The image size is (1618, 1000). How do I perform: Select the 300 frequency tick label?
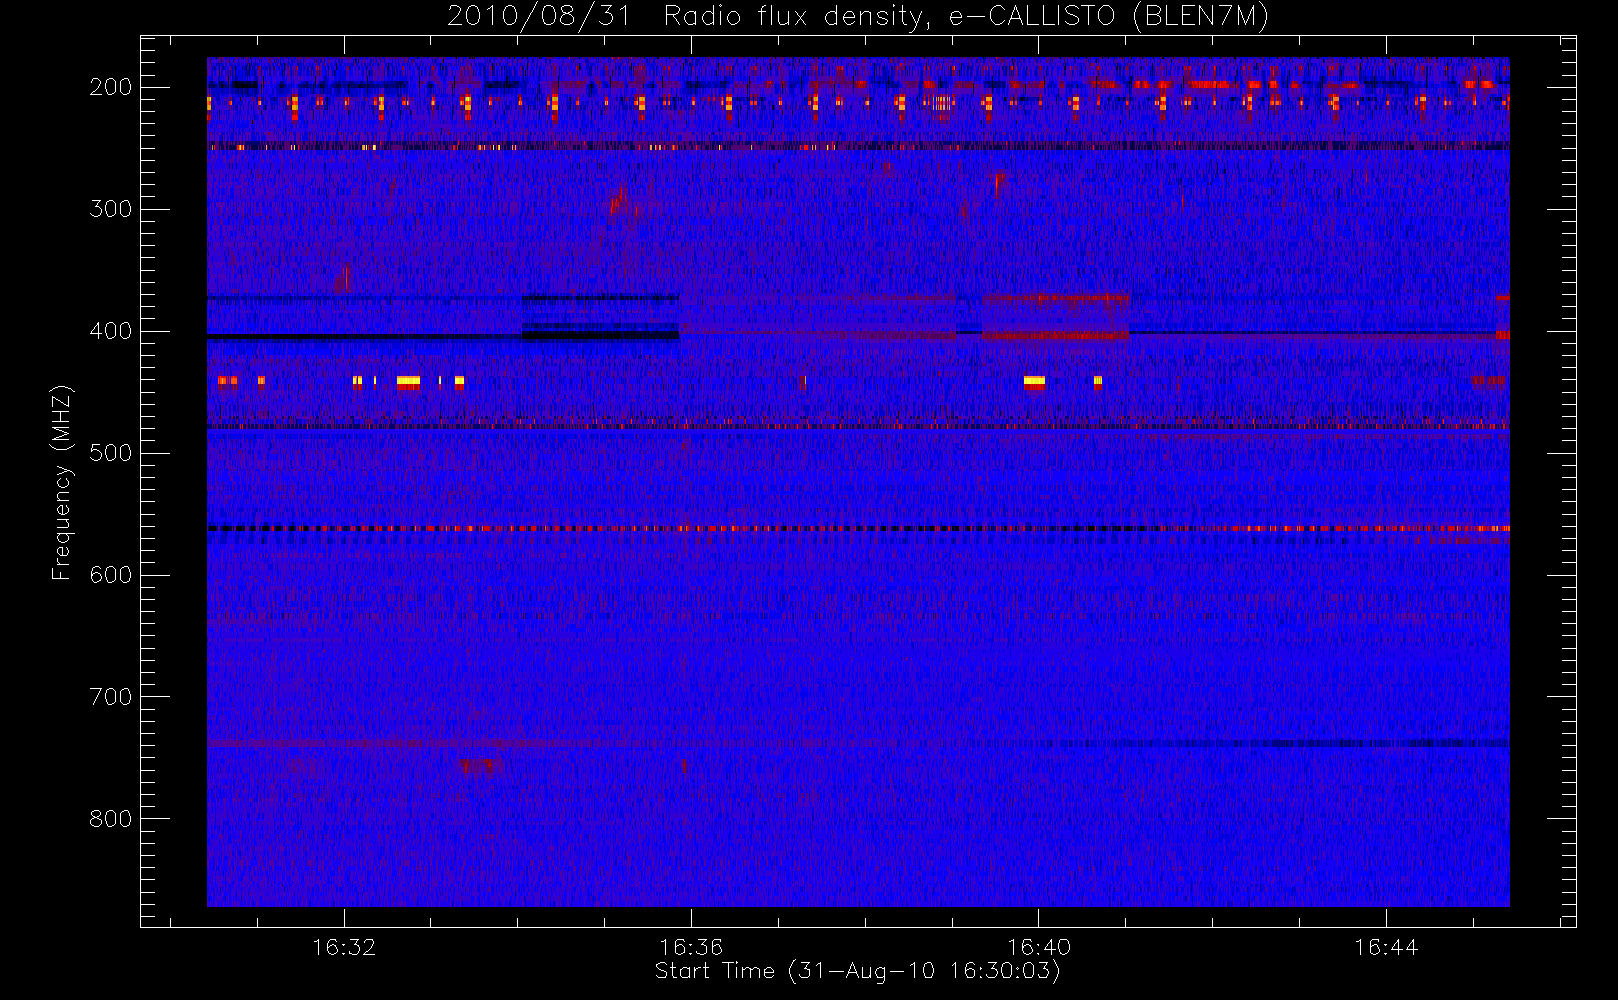(x=111, y=209)
